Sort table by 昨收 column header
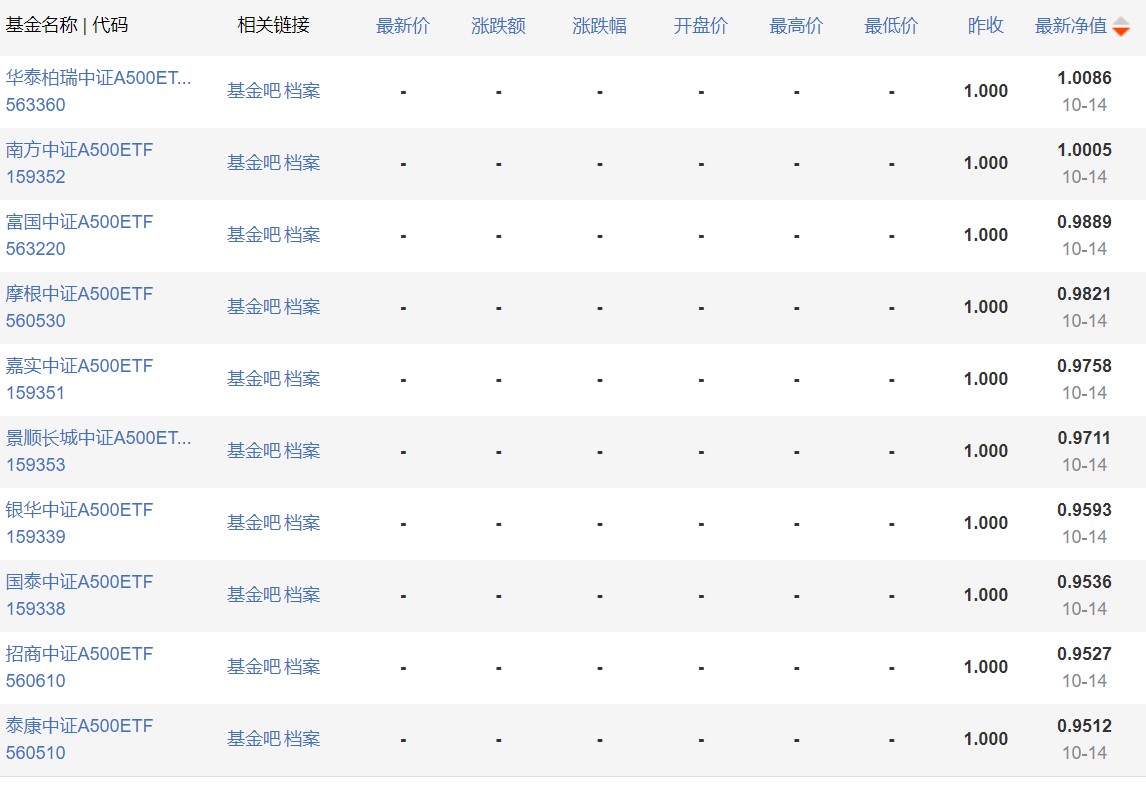 pos(985,26)
